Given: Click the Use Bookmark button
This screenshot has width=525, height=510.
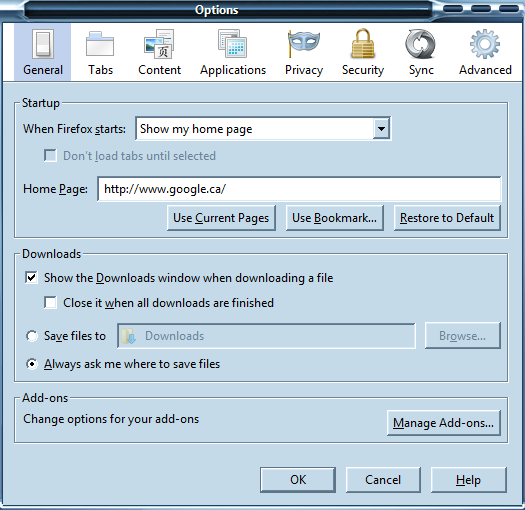Looking at the screenshot, I should point(334,218).
